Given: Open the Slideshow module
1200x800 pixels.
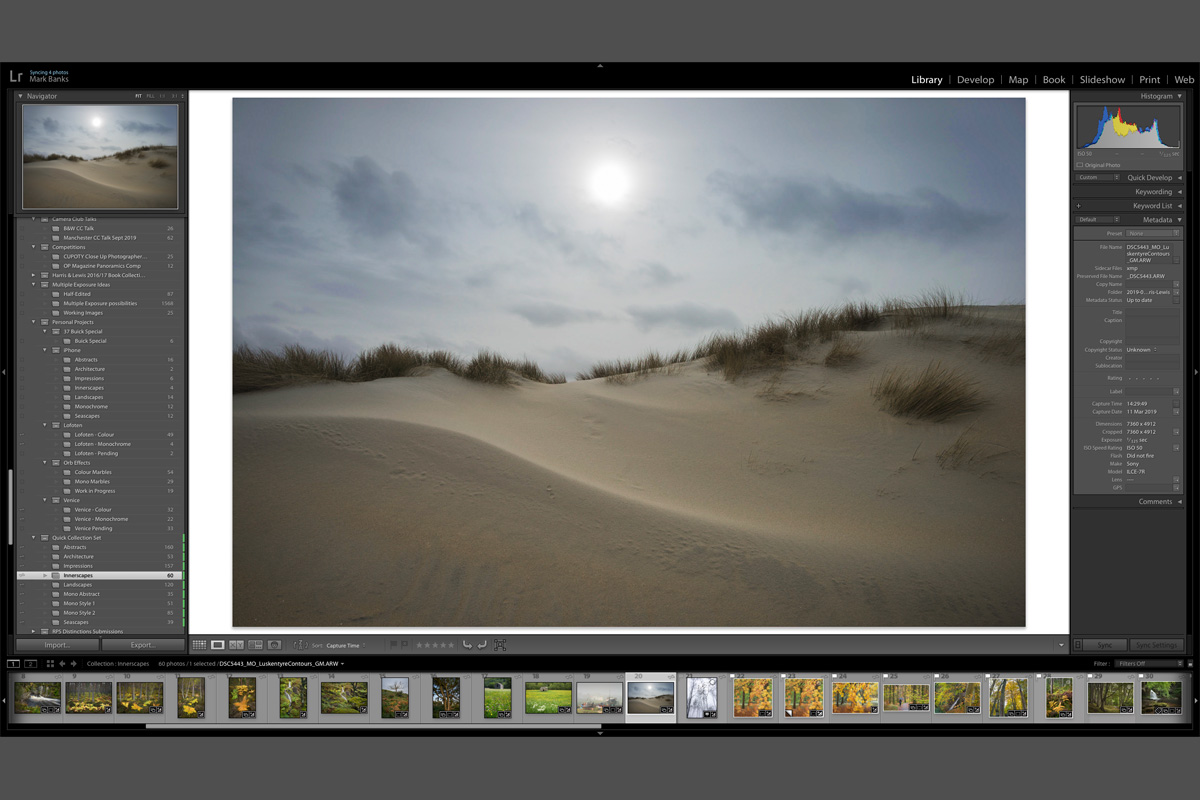Looking at the screenshot, I should click(1102, 80).
